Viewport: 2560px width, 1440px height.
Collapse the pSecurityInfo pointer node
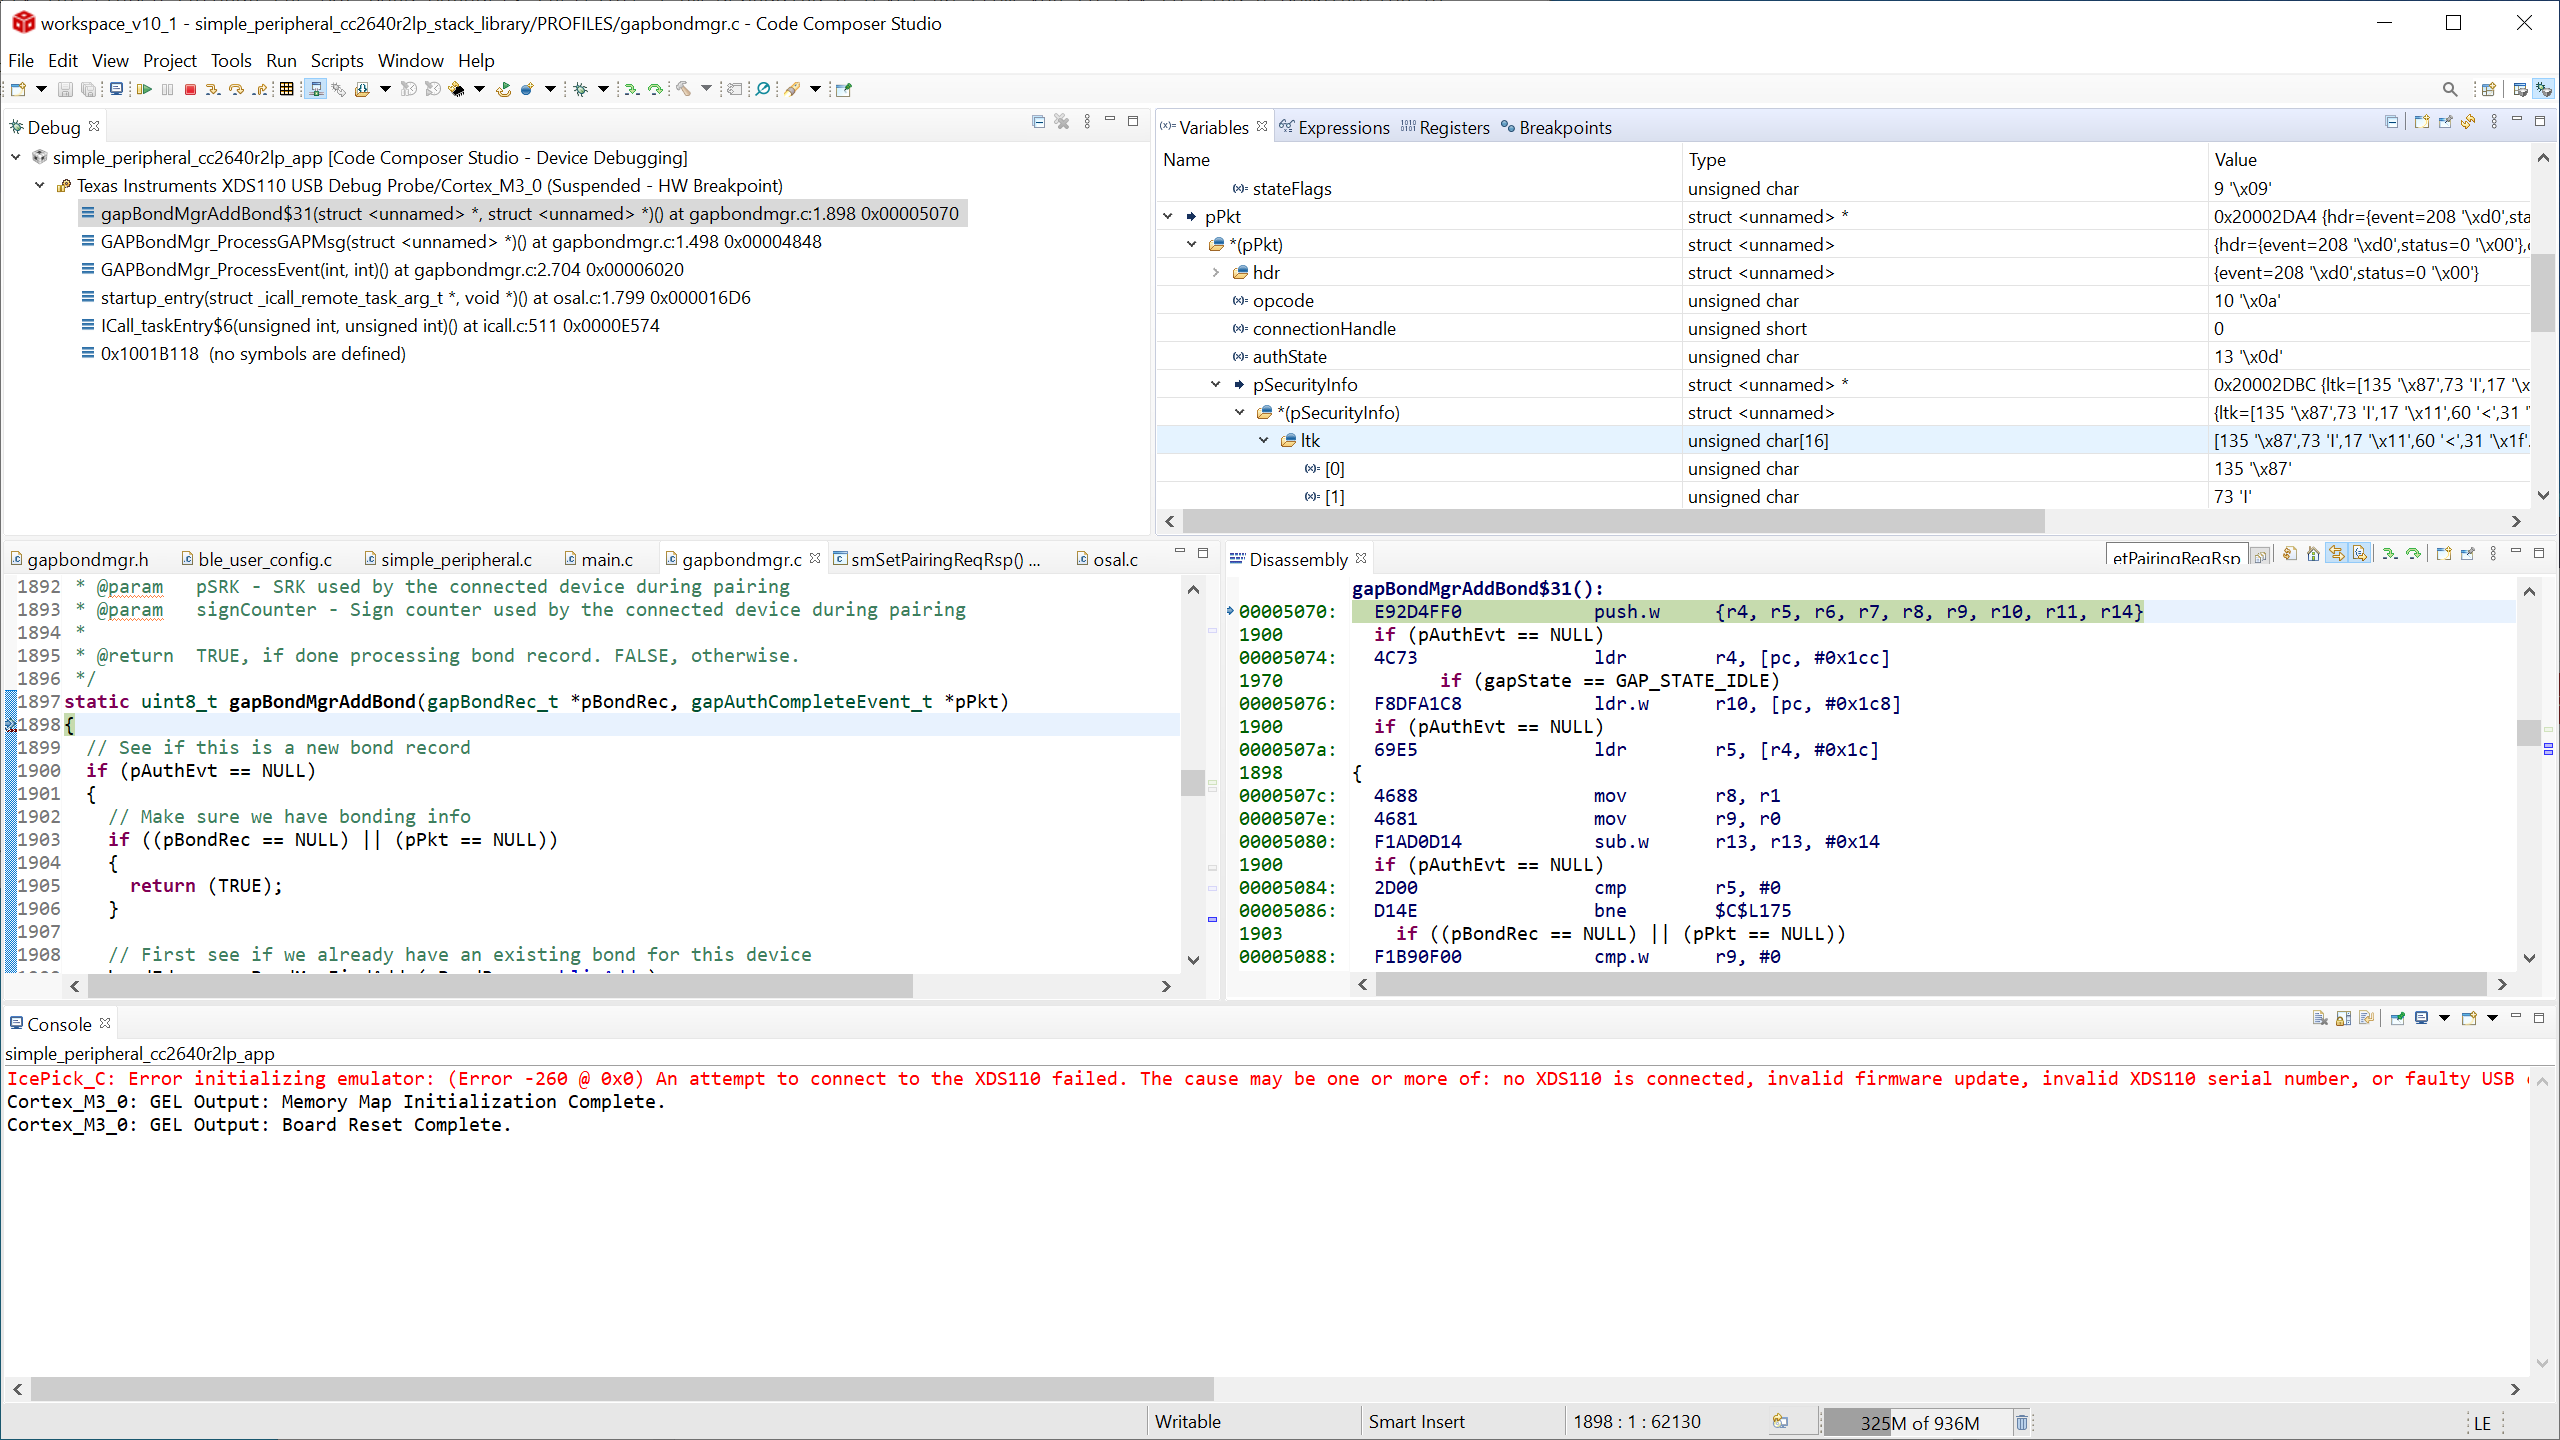click(x=1216, y=384)
